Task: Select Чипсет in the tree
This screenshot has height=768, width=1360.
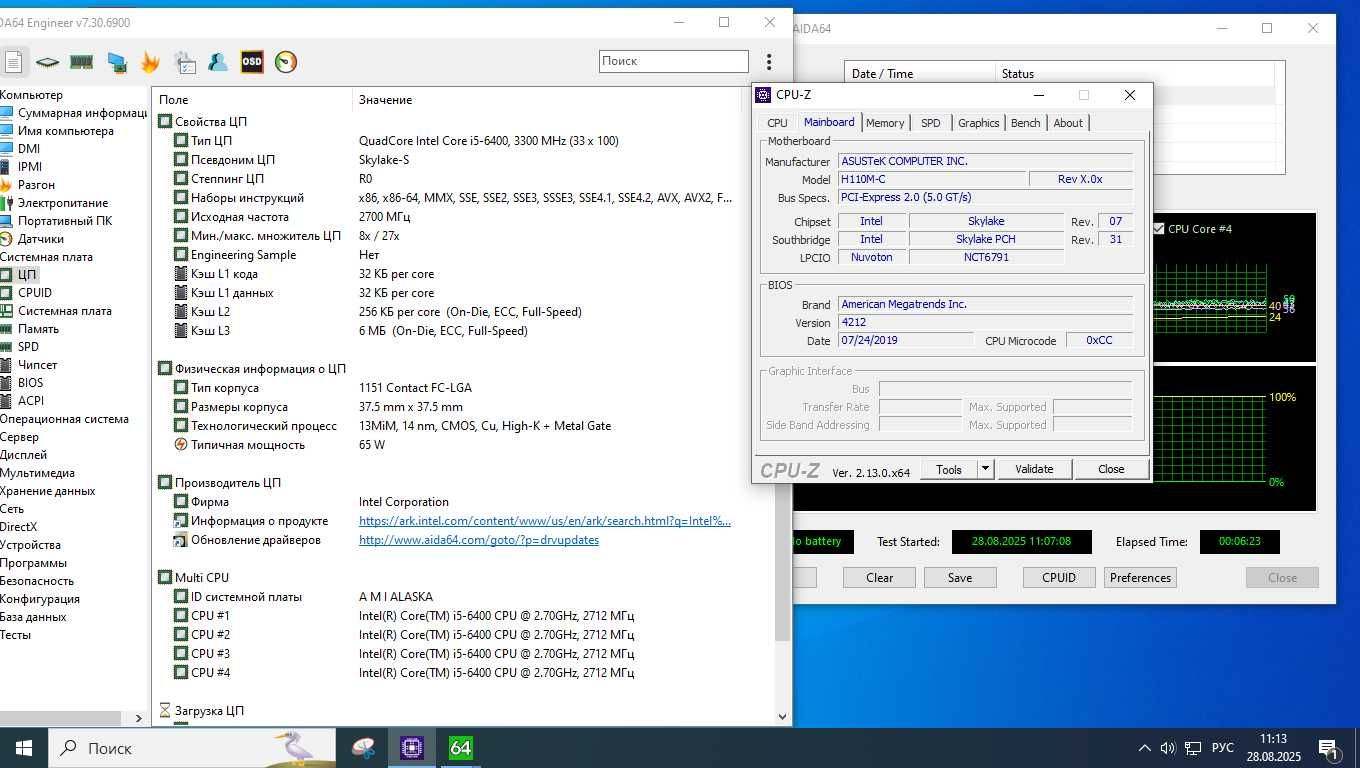Action: point(37,365)
